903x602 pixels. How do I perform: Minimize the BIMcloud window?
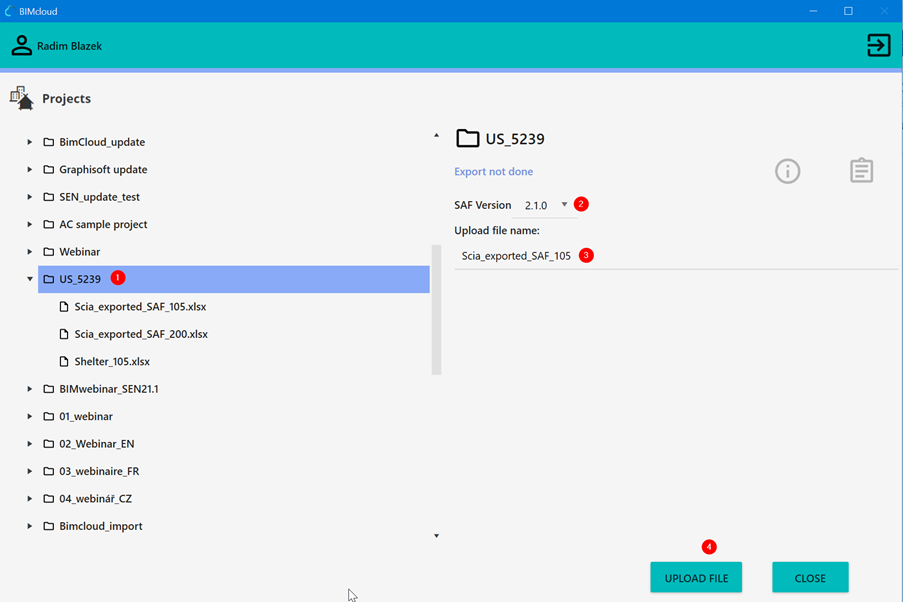(813, 11)
